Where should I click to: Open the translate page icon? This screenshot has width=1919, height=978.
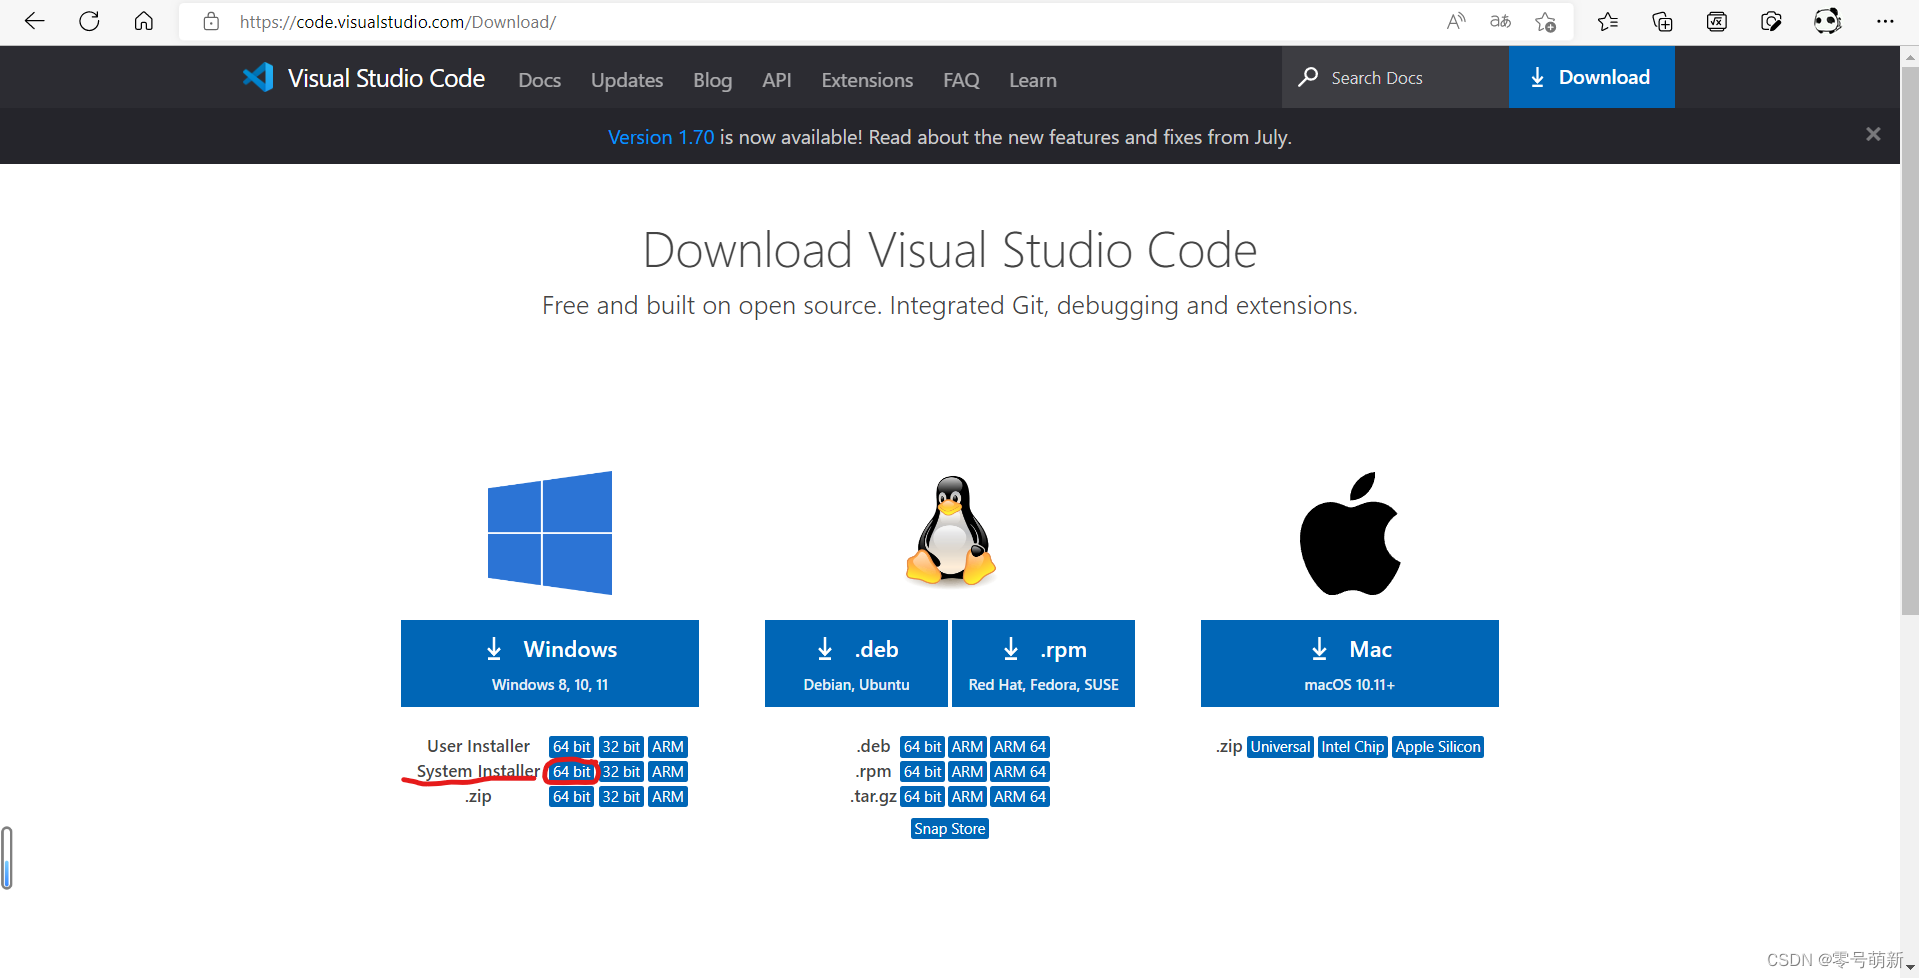pos(1500,21)
